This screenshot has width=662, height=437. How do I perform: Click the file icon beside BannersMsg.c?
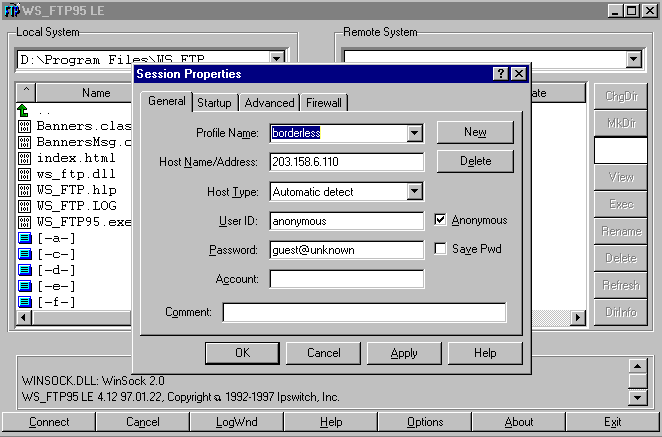[x=24, y=142]
